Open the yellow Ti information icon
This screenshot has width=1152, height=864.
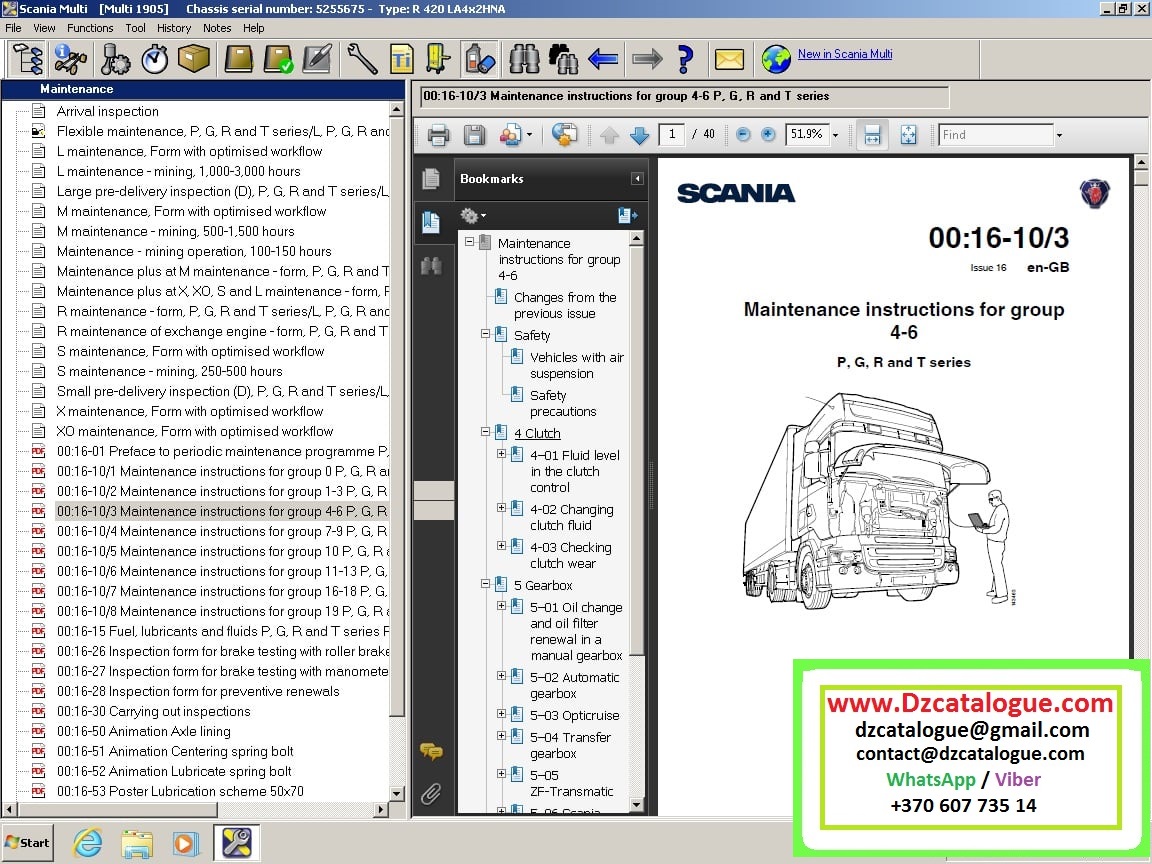[401, 59]
